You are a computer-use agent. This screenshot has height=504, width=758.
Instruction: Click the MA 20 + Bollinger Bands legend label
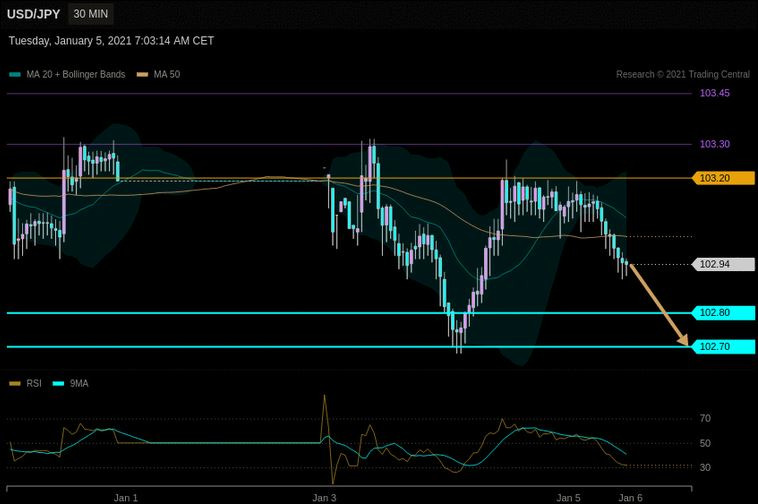pyautogui.click(x=76, y=74)
